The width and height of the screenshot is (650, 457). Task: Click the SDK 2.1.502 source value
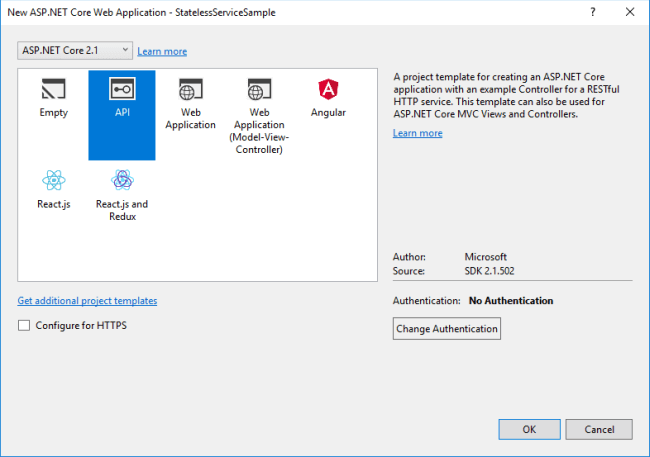[489, 271]
